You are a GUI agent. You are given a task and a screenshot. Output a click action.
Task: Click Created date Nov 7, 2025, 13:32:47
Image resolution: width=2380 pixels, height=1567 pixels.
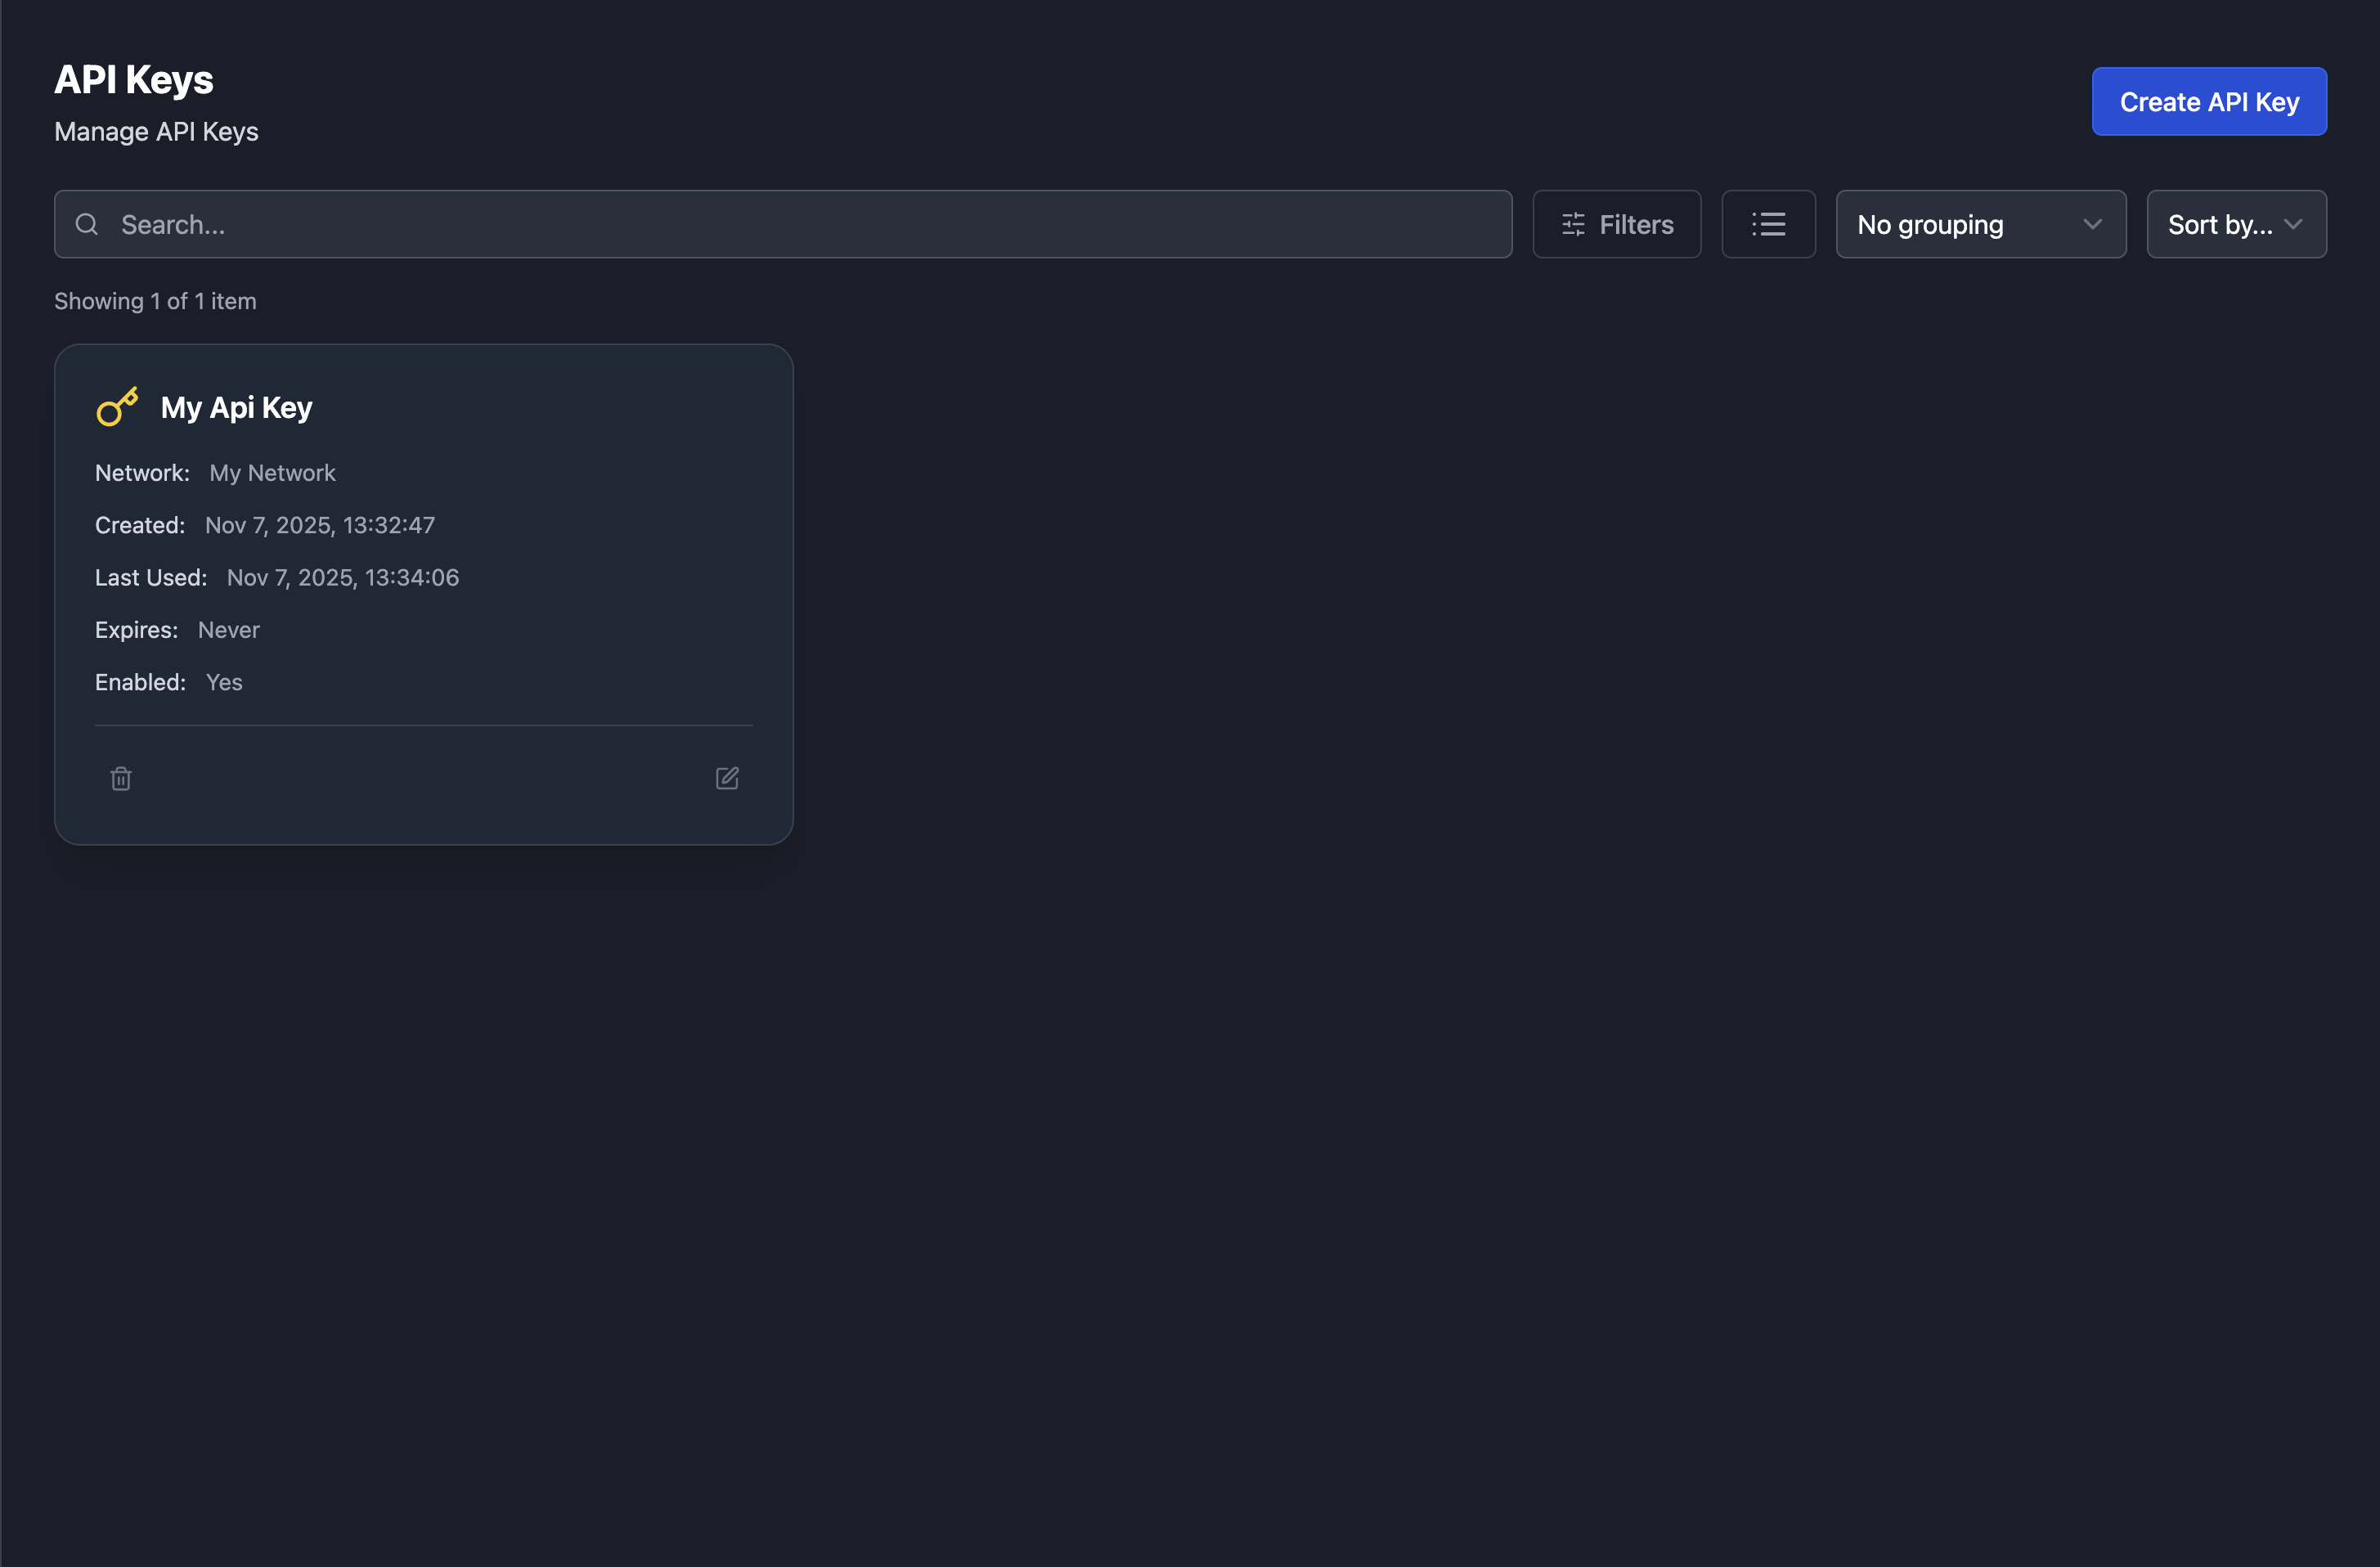pyautogui.click(x=320, y=525)
